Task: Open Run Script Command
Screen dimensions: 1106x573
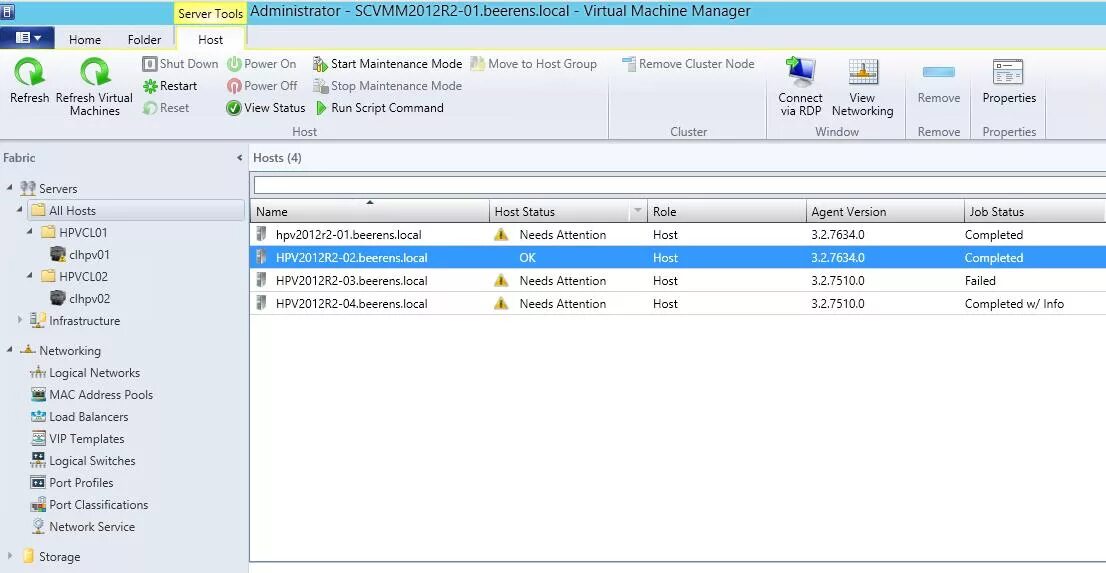Action: (x=379, y=108)
